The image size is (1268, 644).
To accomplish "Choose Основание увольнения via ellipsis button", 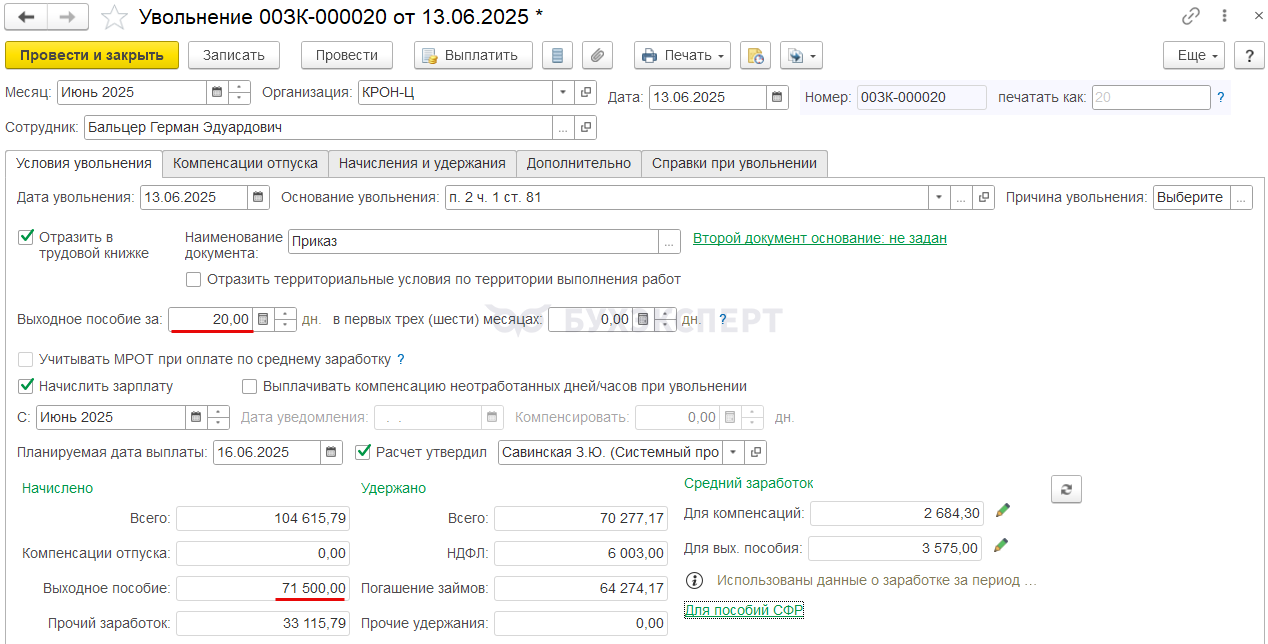I will point(961,197).
